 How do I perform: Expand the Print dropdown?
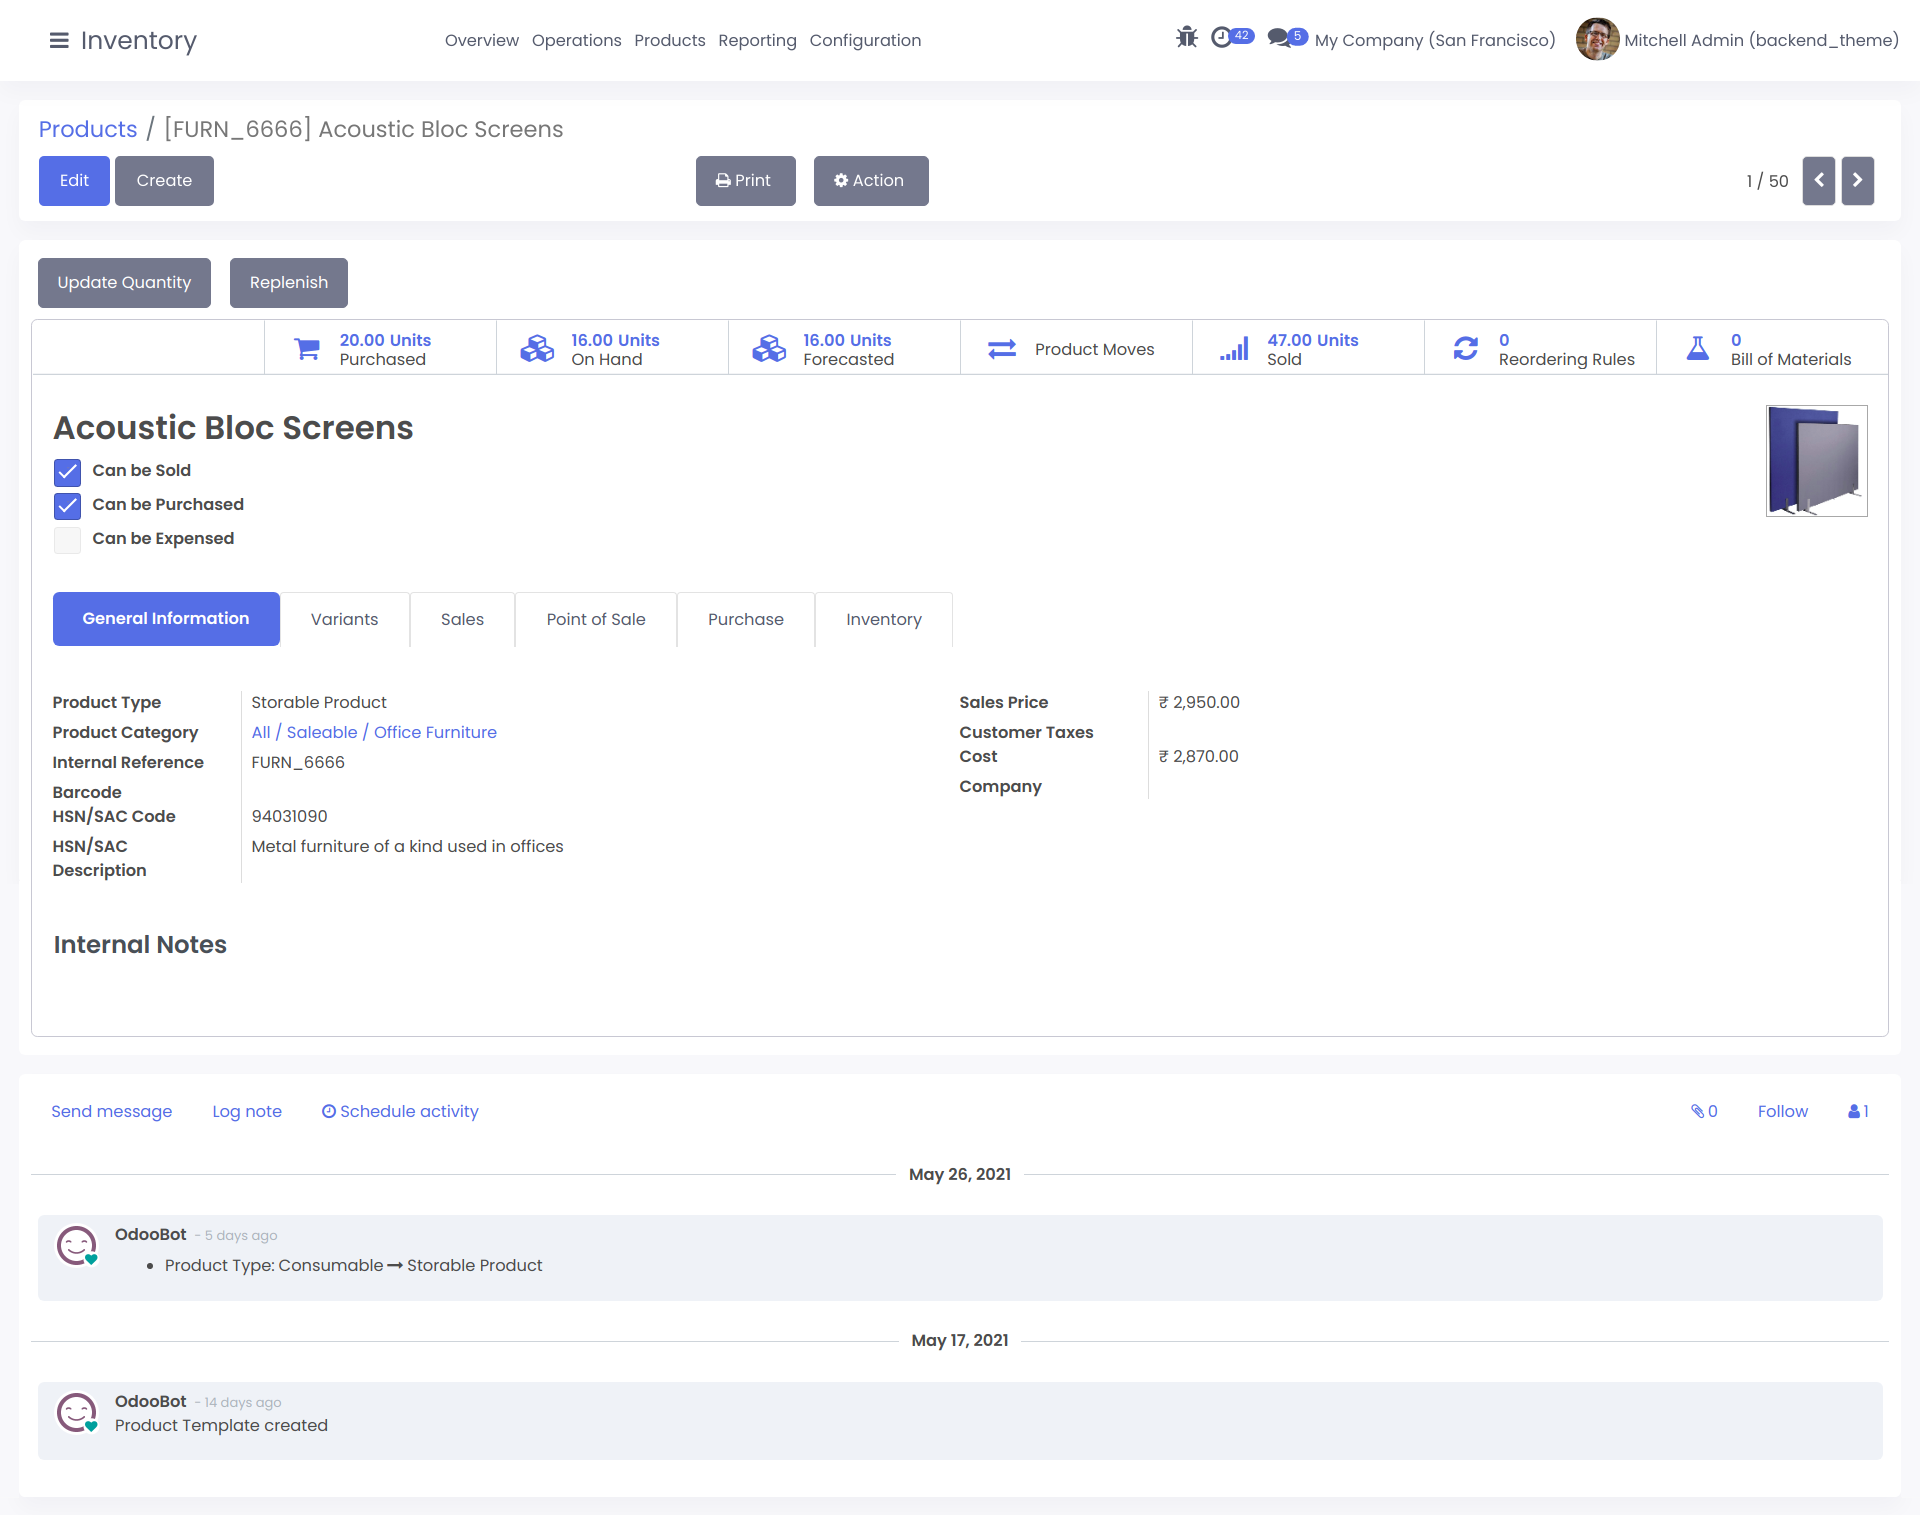click(x=745, y=181)
